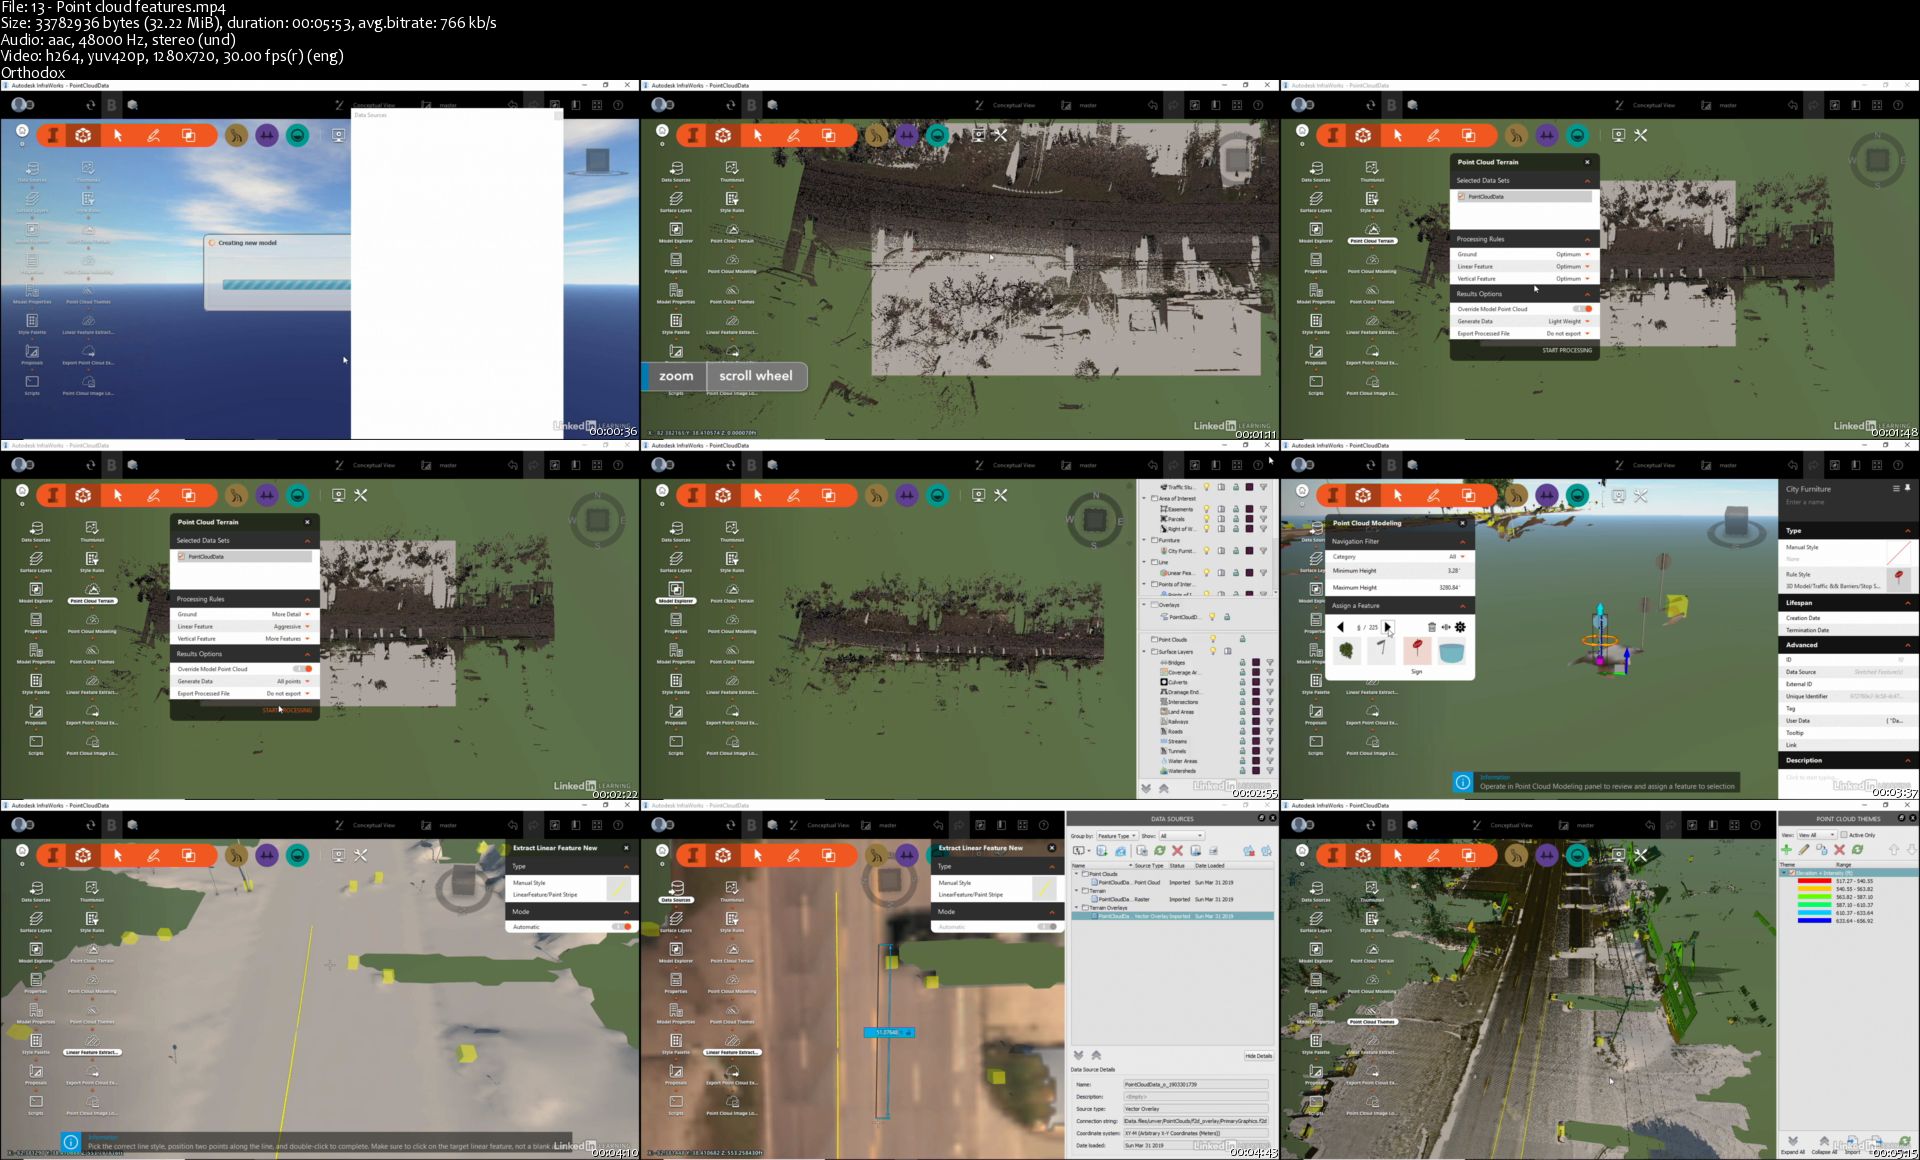Choose the Sign thumbnail in Assign a Feature

pyautogui.click(x=1416, y=652)
